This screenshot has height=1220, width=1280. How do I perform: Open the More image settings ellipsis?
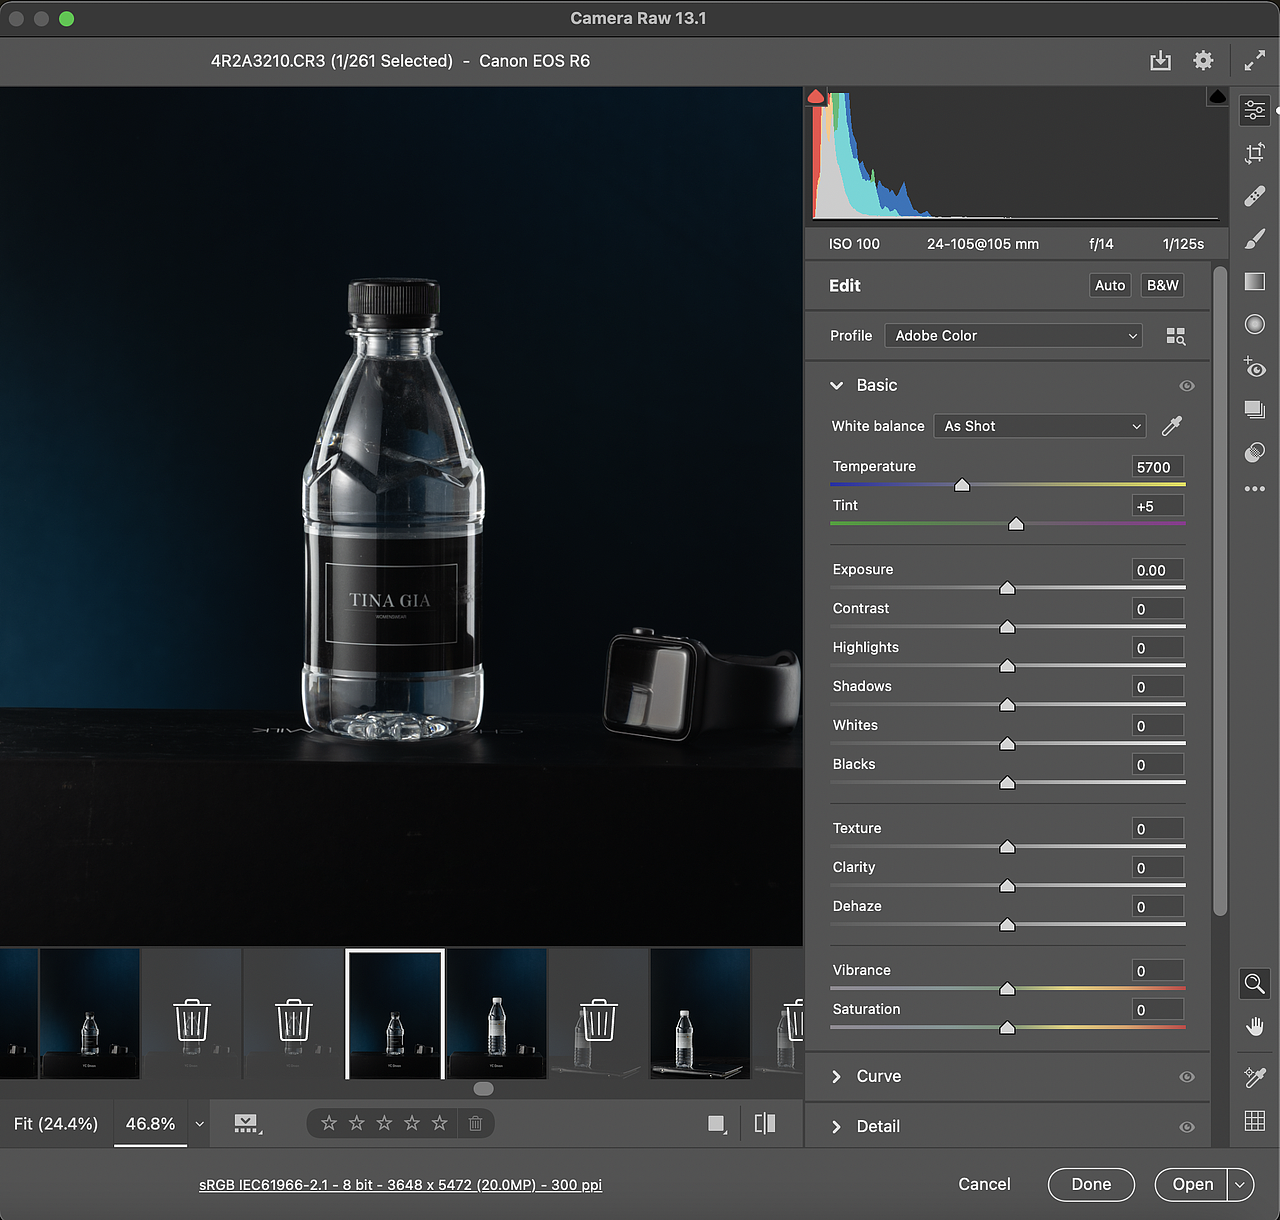[1255, 489]
